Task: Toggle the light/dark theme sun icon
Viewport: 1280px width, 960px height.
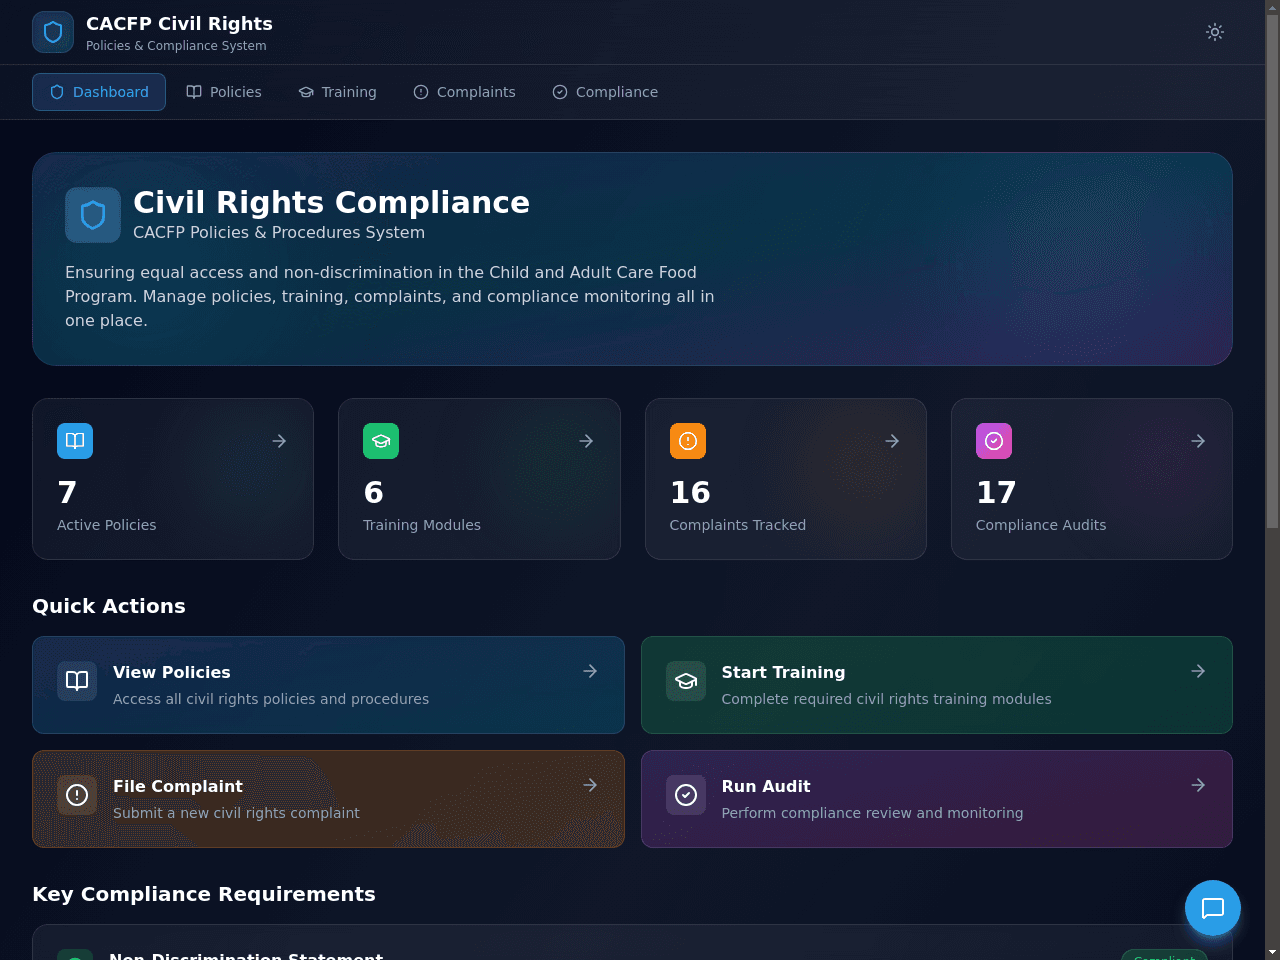Action: [1215, 32]
